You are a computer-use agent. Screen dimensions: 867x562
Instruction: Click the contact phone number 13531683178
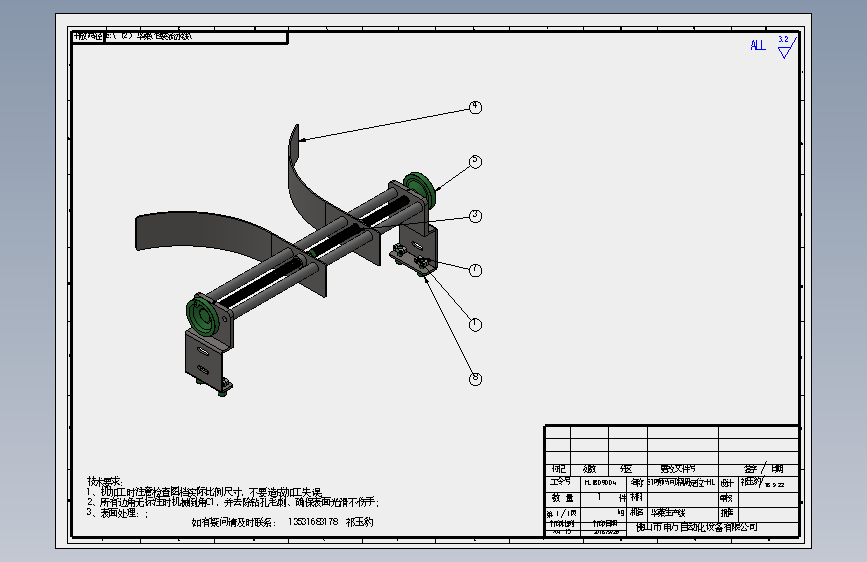coord(313,522)
